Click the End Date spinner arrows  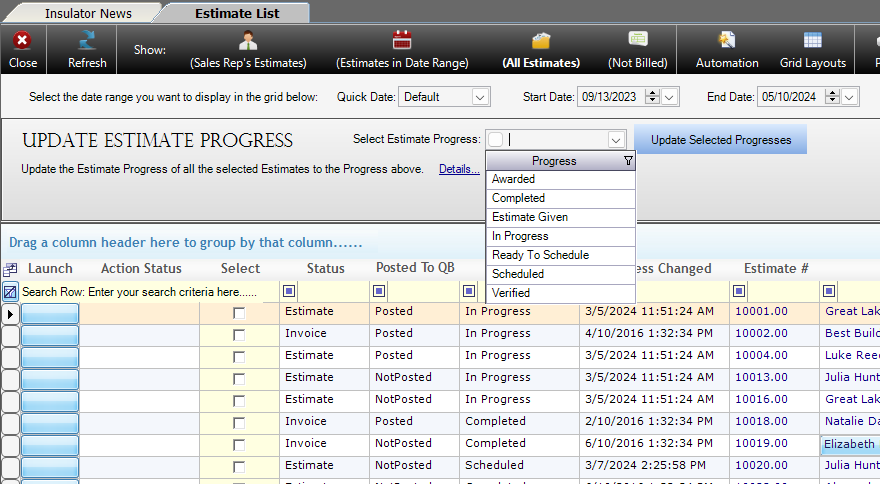click(x=832, y=97)
